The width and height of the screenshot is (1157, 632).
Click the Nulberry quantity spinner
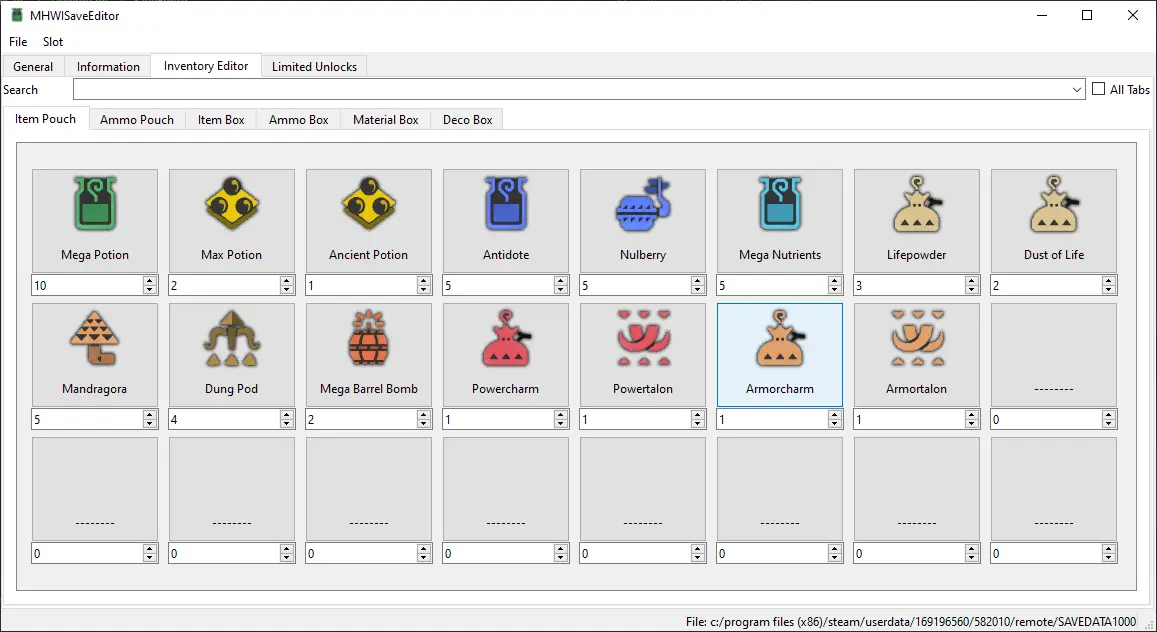click(x=697, y=285)
